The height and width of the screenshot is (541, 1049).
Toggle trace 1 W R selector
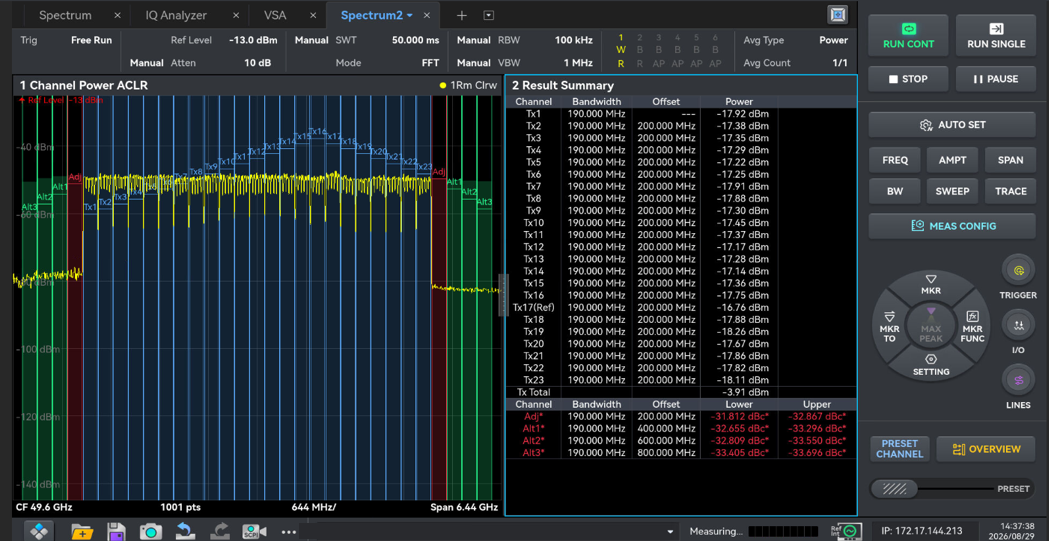point(621,50)
